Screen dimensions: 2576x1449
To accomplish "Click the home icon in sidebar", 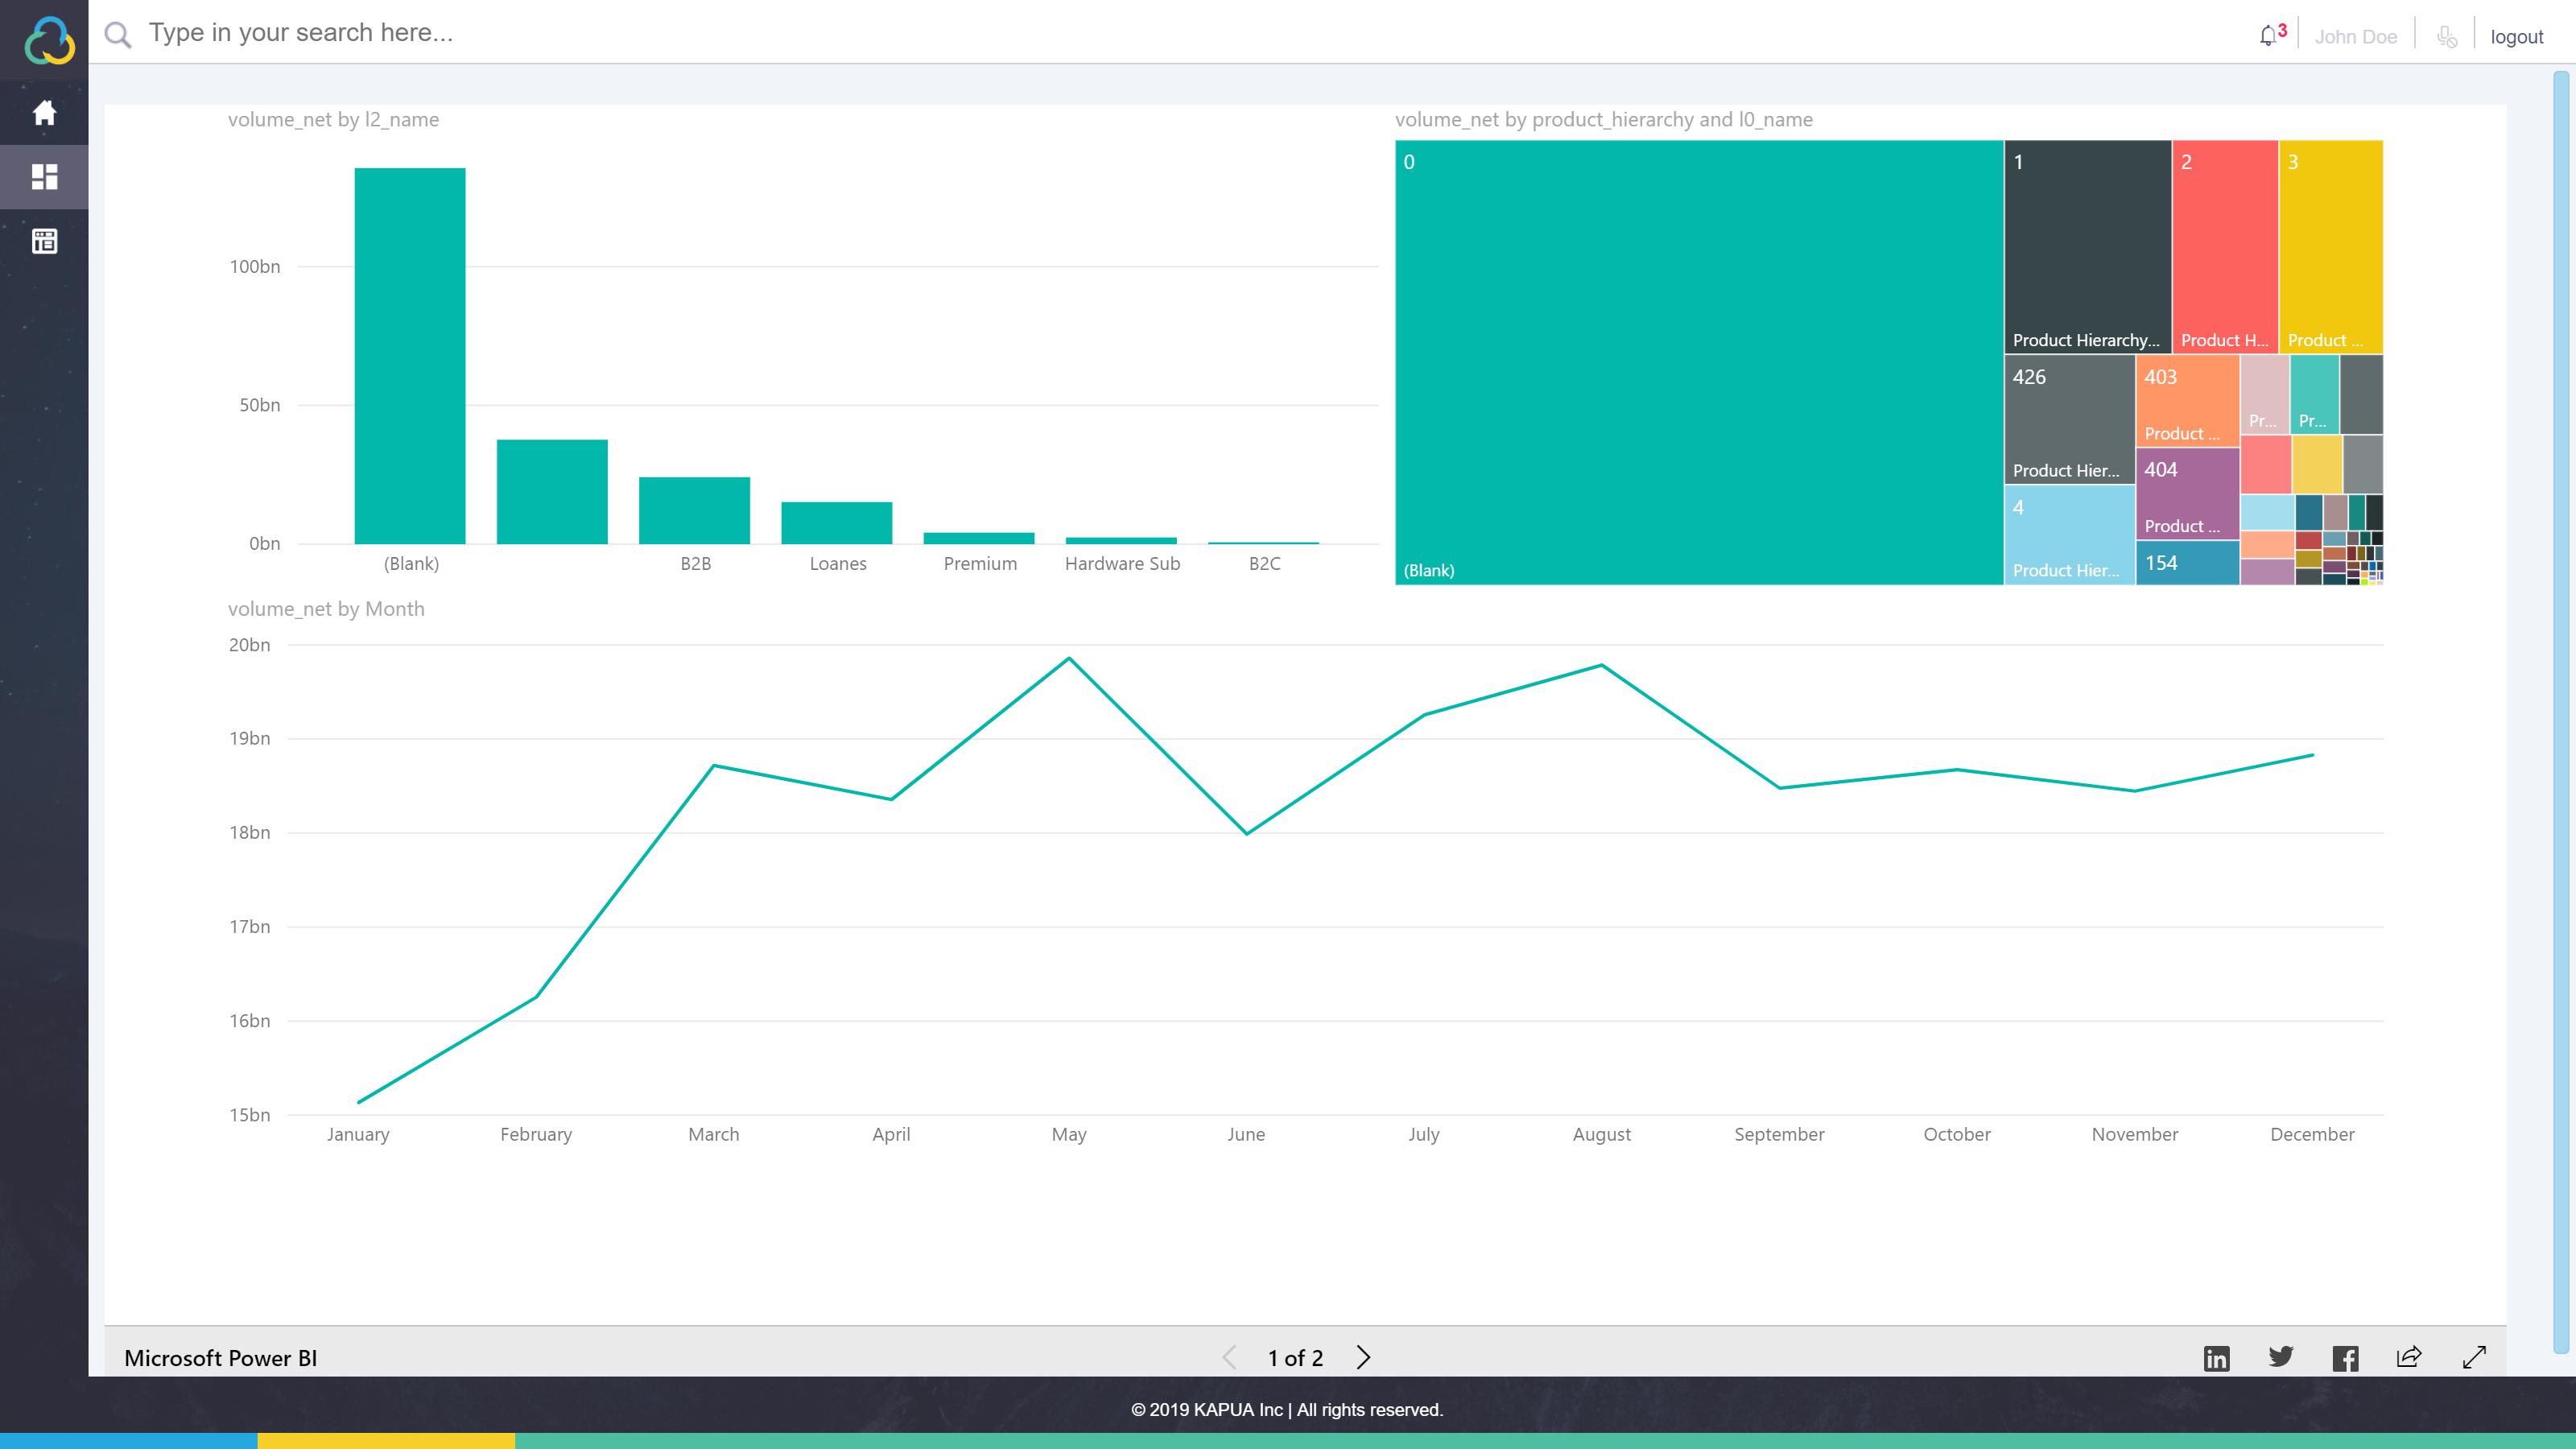I will (x=44, y=113).
